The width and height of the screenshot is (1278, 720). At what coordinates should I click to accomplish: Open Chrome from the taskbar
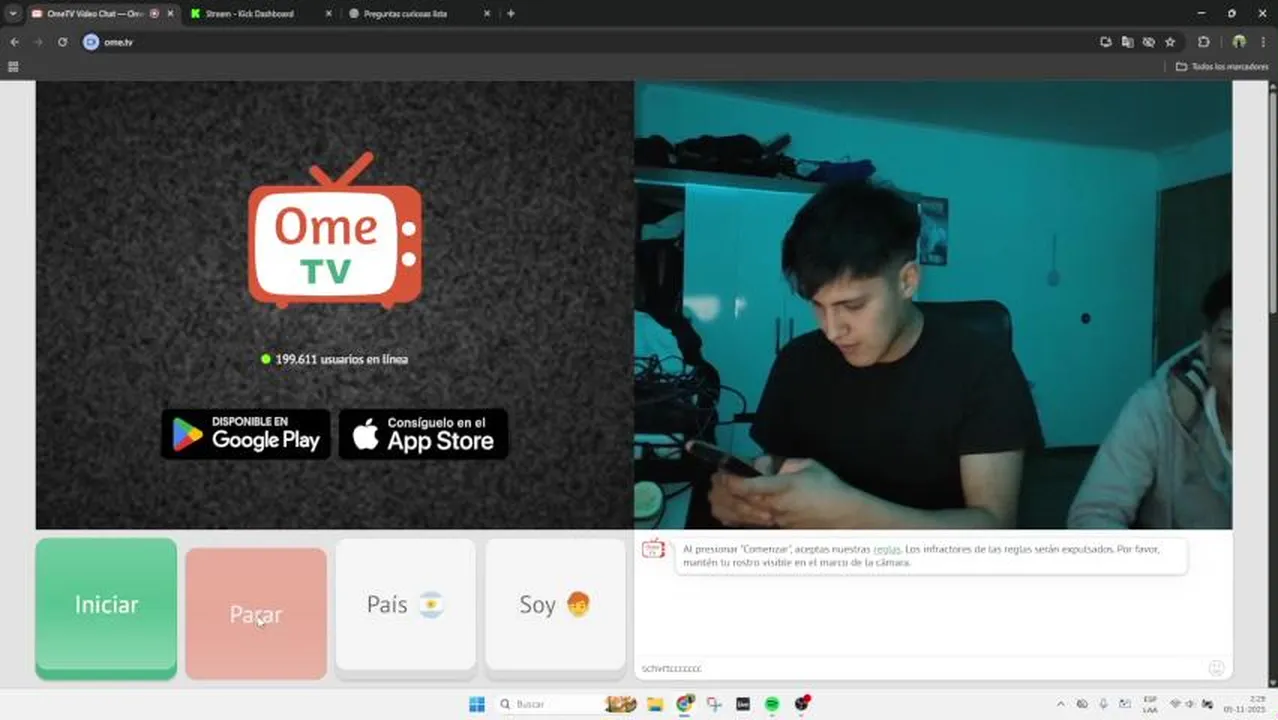click(x=685, y=704)
